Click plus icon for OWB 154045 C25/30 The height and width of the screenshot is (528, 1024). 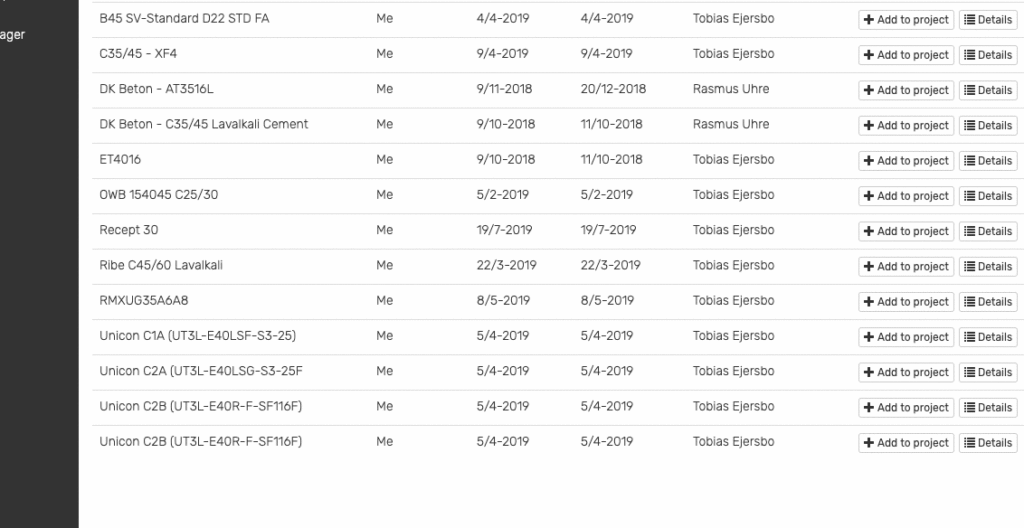[869, 196]
